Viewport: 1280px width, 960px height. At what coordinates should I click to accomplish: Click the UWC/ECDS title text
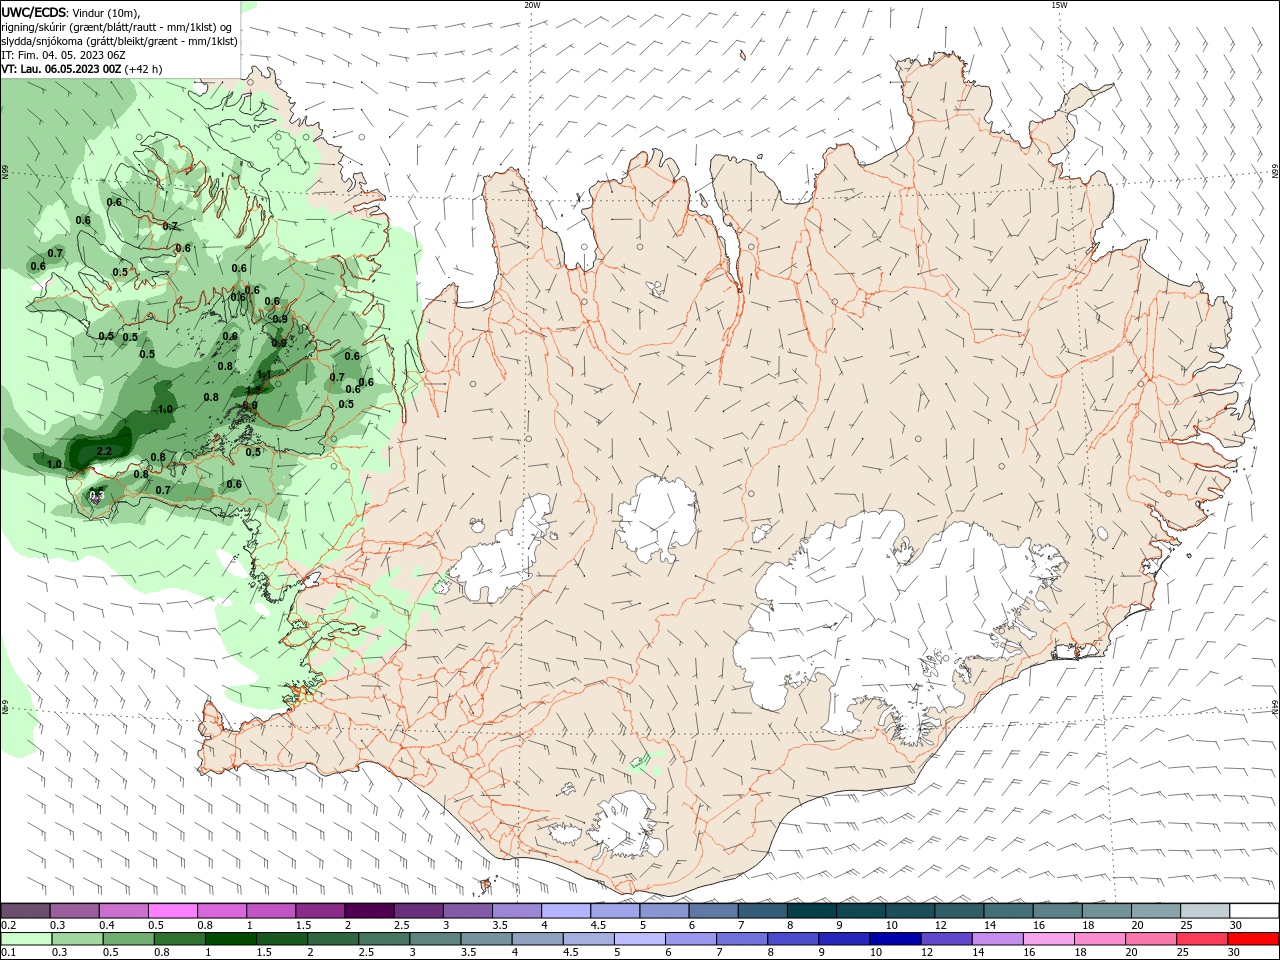33,12
